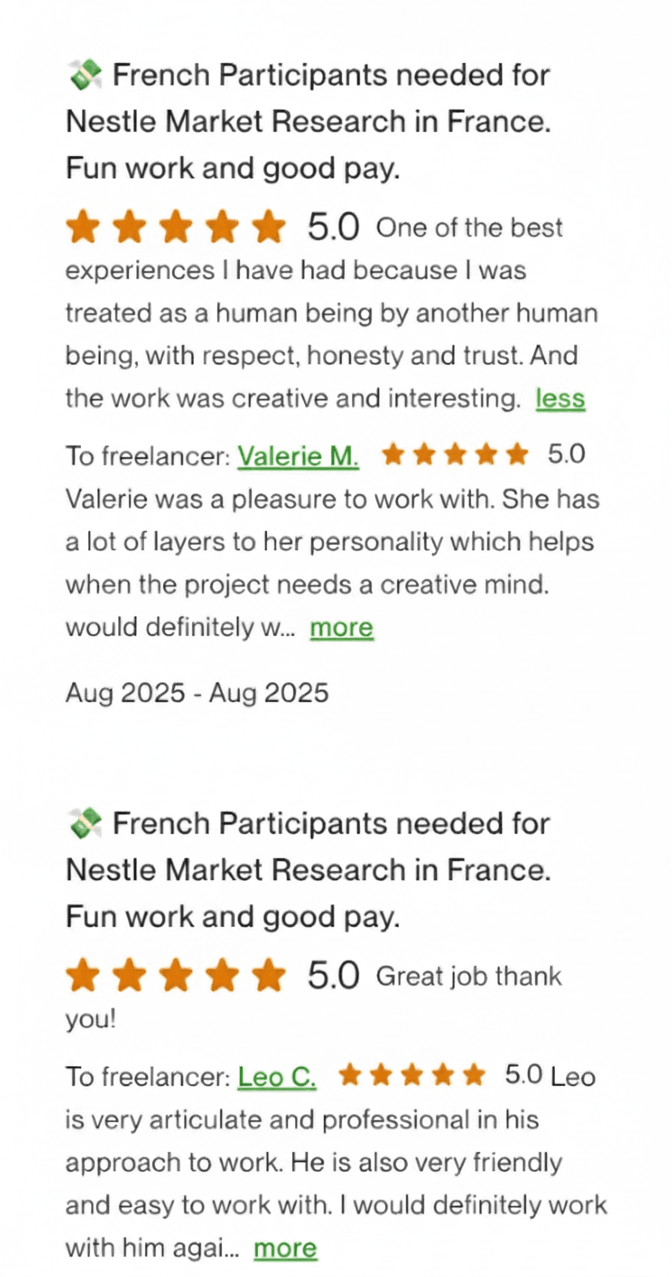Open Leo C.'s freelancer profile
The height and width of the screenshot is (1277, 672).
276,1077
